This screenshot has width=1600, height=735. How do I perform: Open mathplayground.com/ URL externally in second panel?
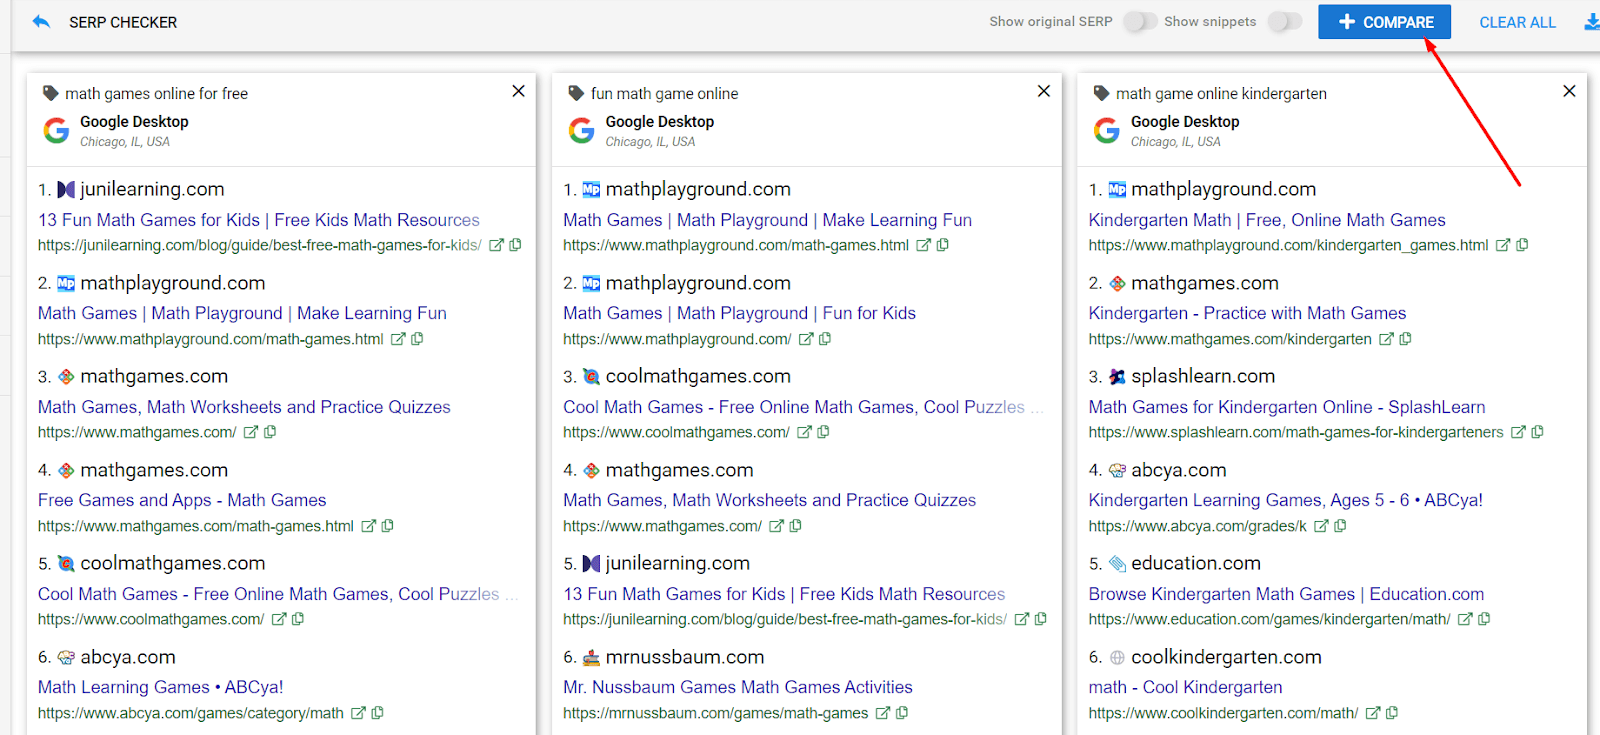806,339
